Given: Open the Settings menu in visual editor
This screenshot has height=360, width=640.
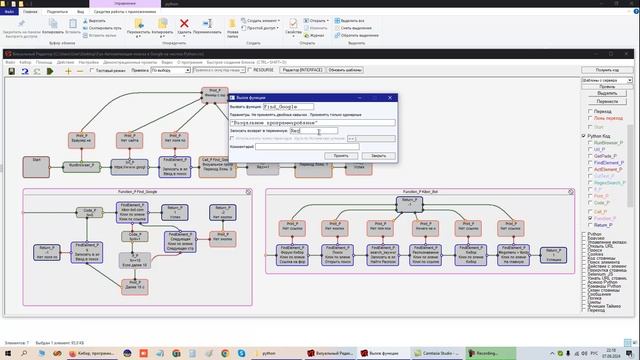Looking at the screenshot, I should click(x=89, y=62).
